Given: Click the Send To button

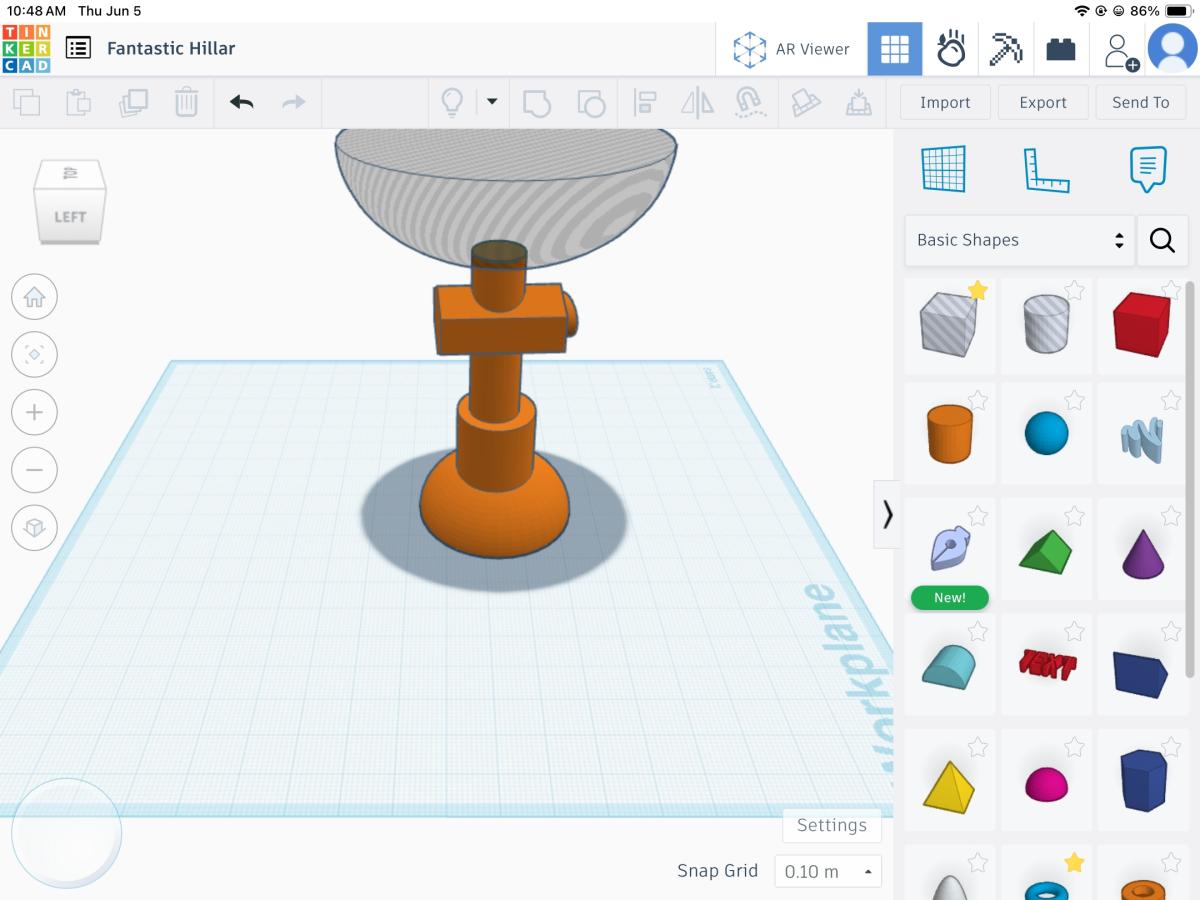Looking at the screenshot, I should click(x=1140, y=102).
